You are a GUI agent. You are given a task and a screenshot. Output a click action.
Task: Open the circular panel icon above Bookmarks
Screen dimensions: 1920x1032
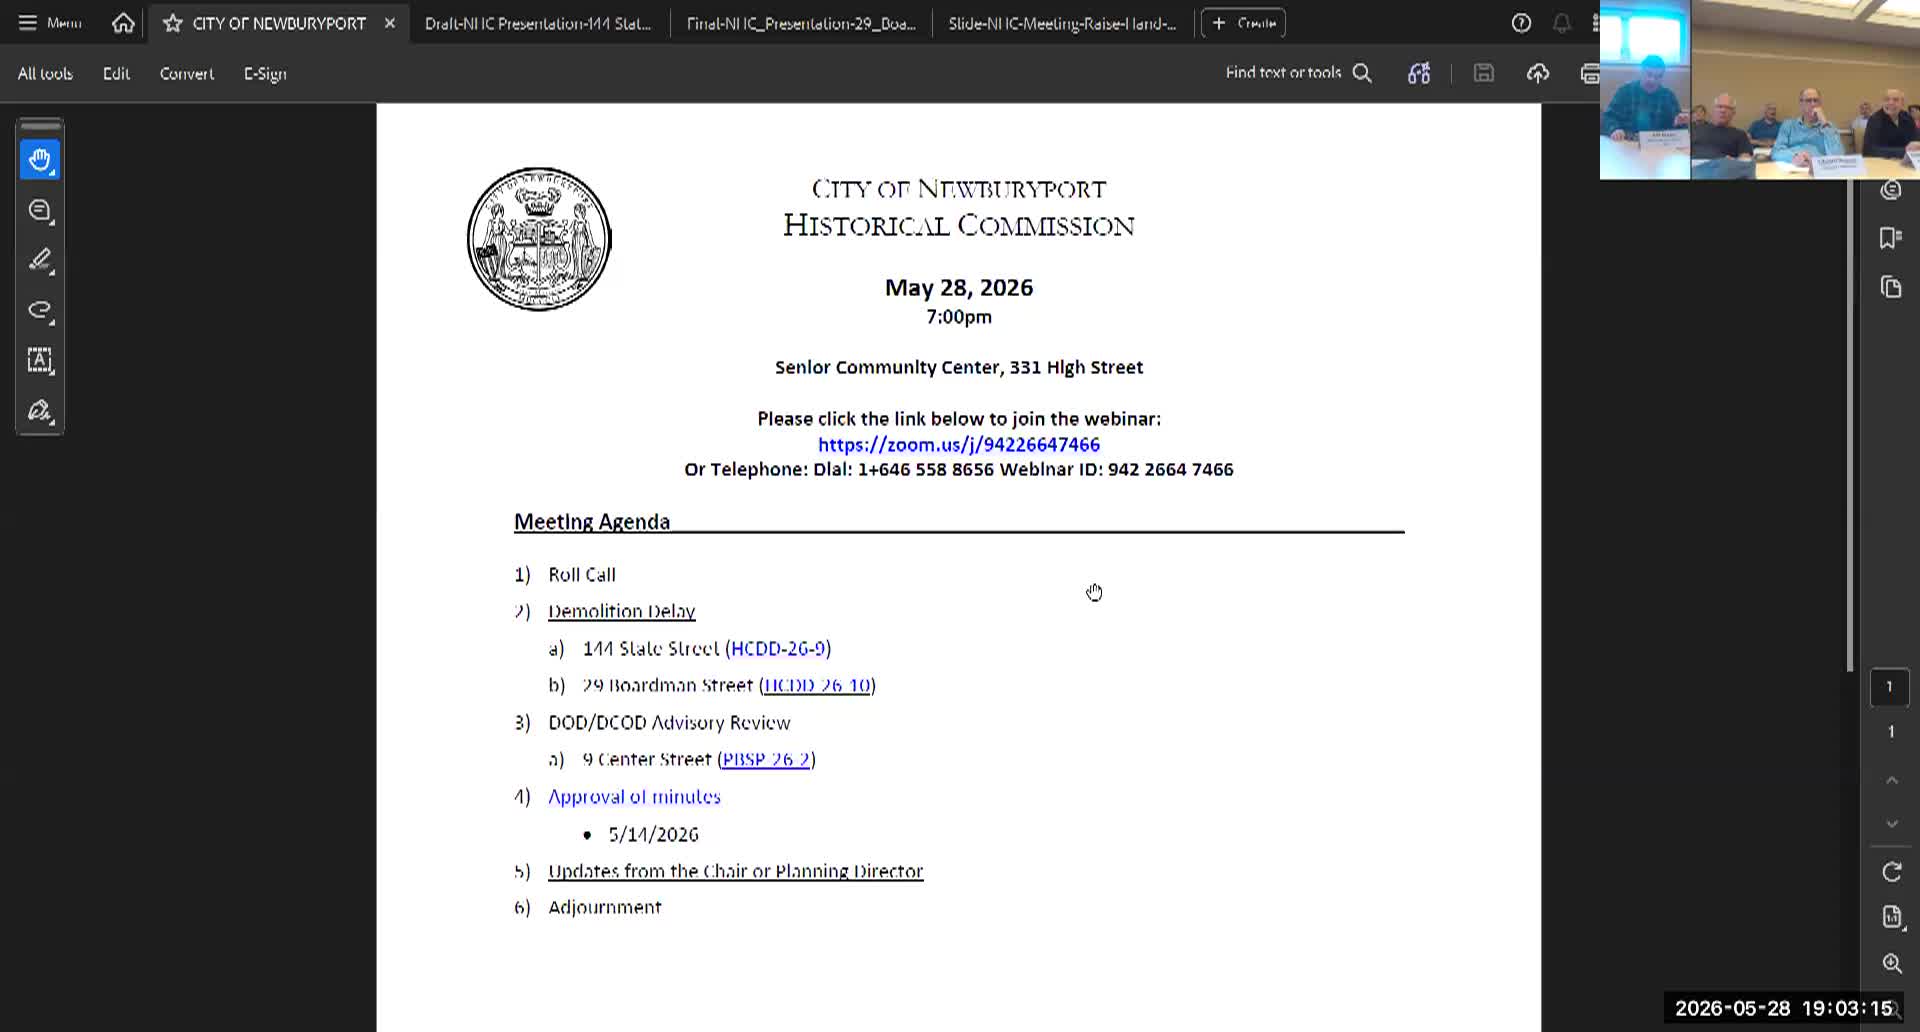1890,190
